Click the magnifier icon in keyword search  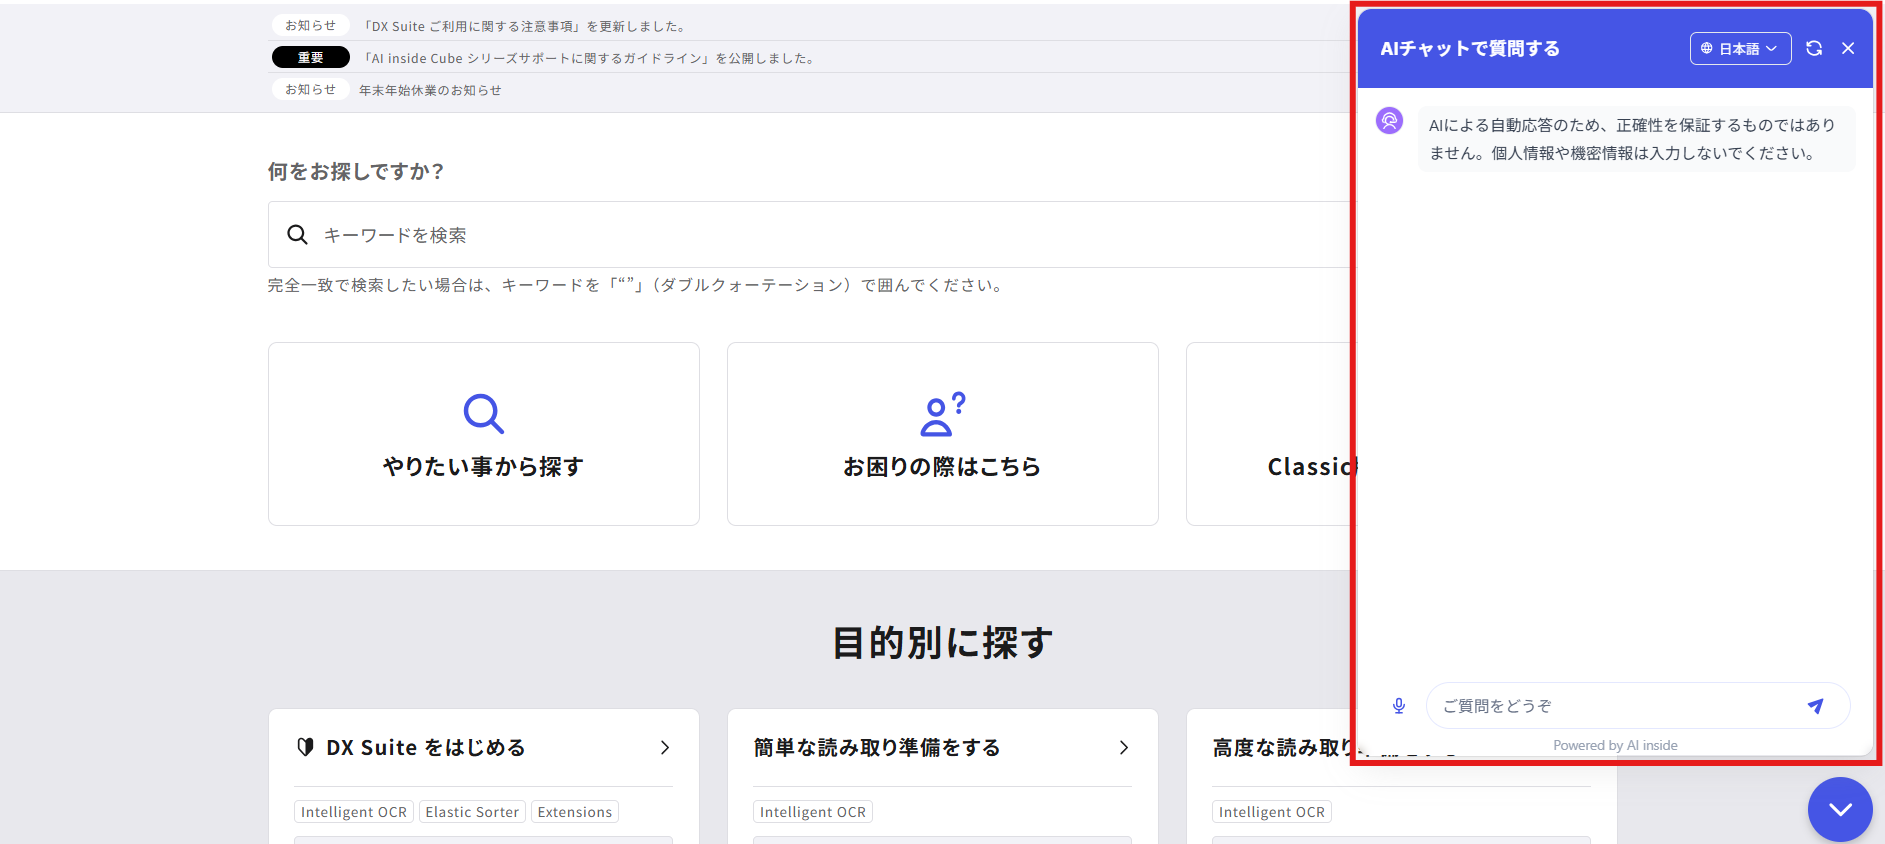click(x=297, y=235)
